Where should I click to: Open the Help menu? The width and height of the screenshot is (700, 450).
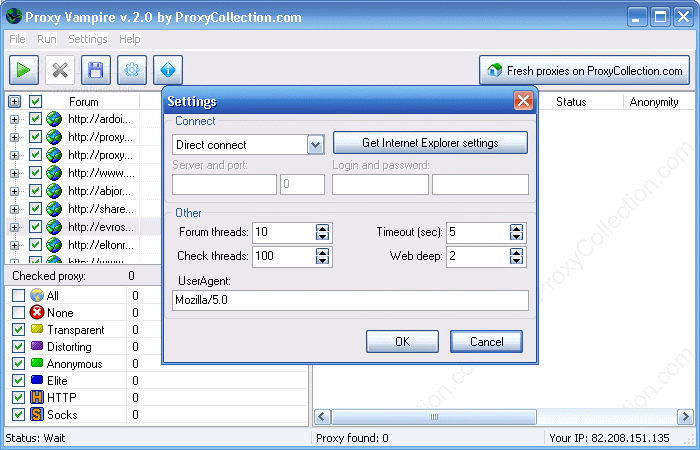tap(130, 39)
